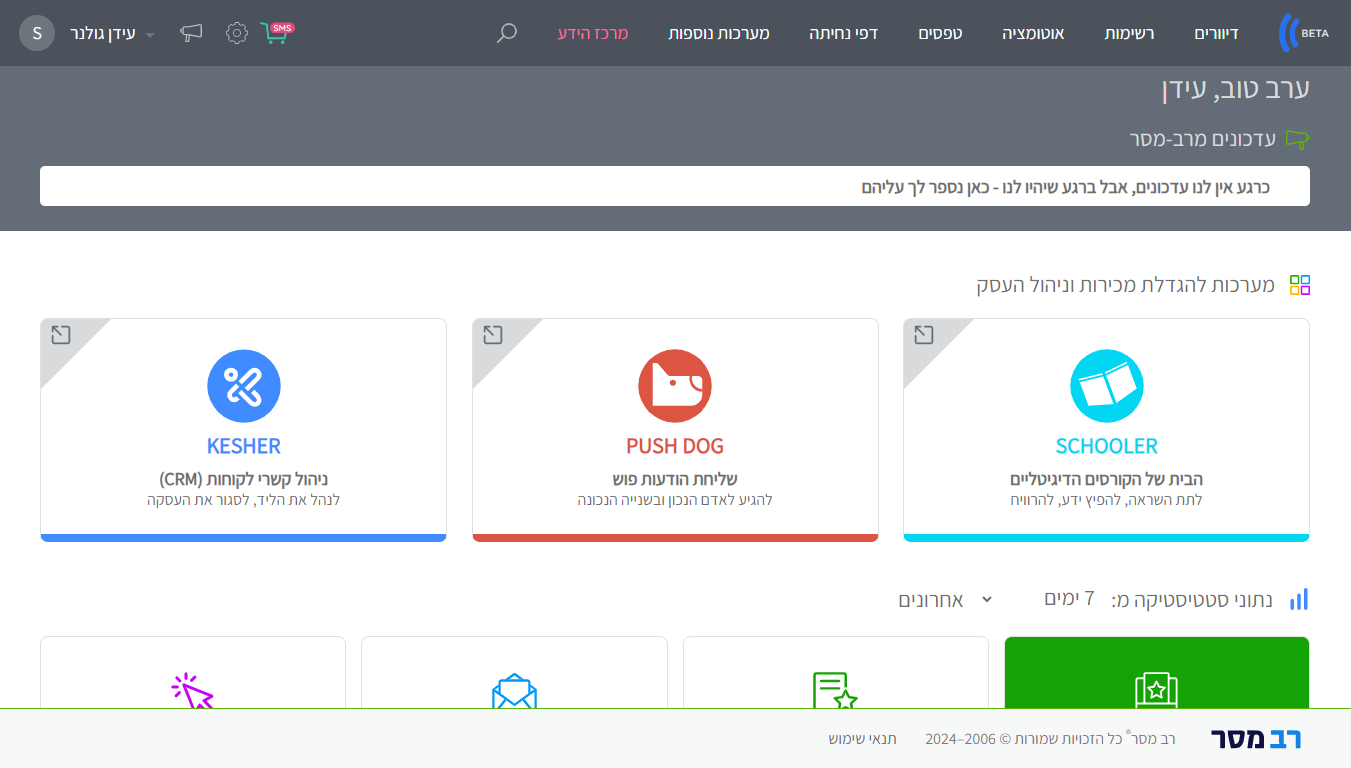Open the אוטומציה menu
Viewport: 1351px width, 768px height.
pos(1033,33)
